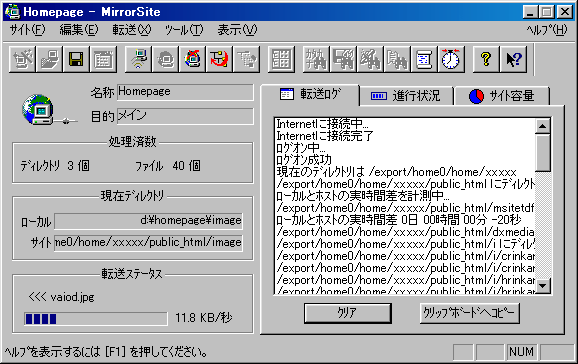Click the open site folder toolbar icon
578x364 pixels.
[49, 59]
